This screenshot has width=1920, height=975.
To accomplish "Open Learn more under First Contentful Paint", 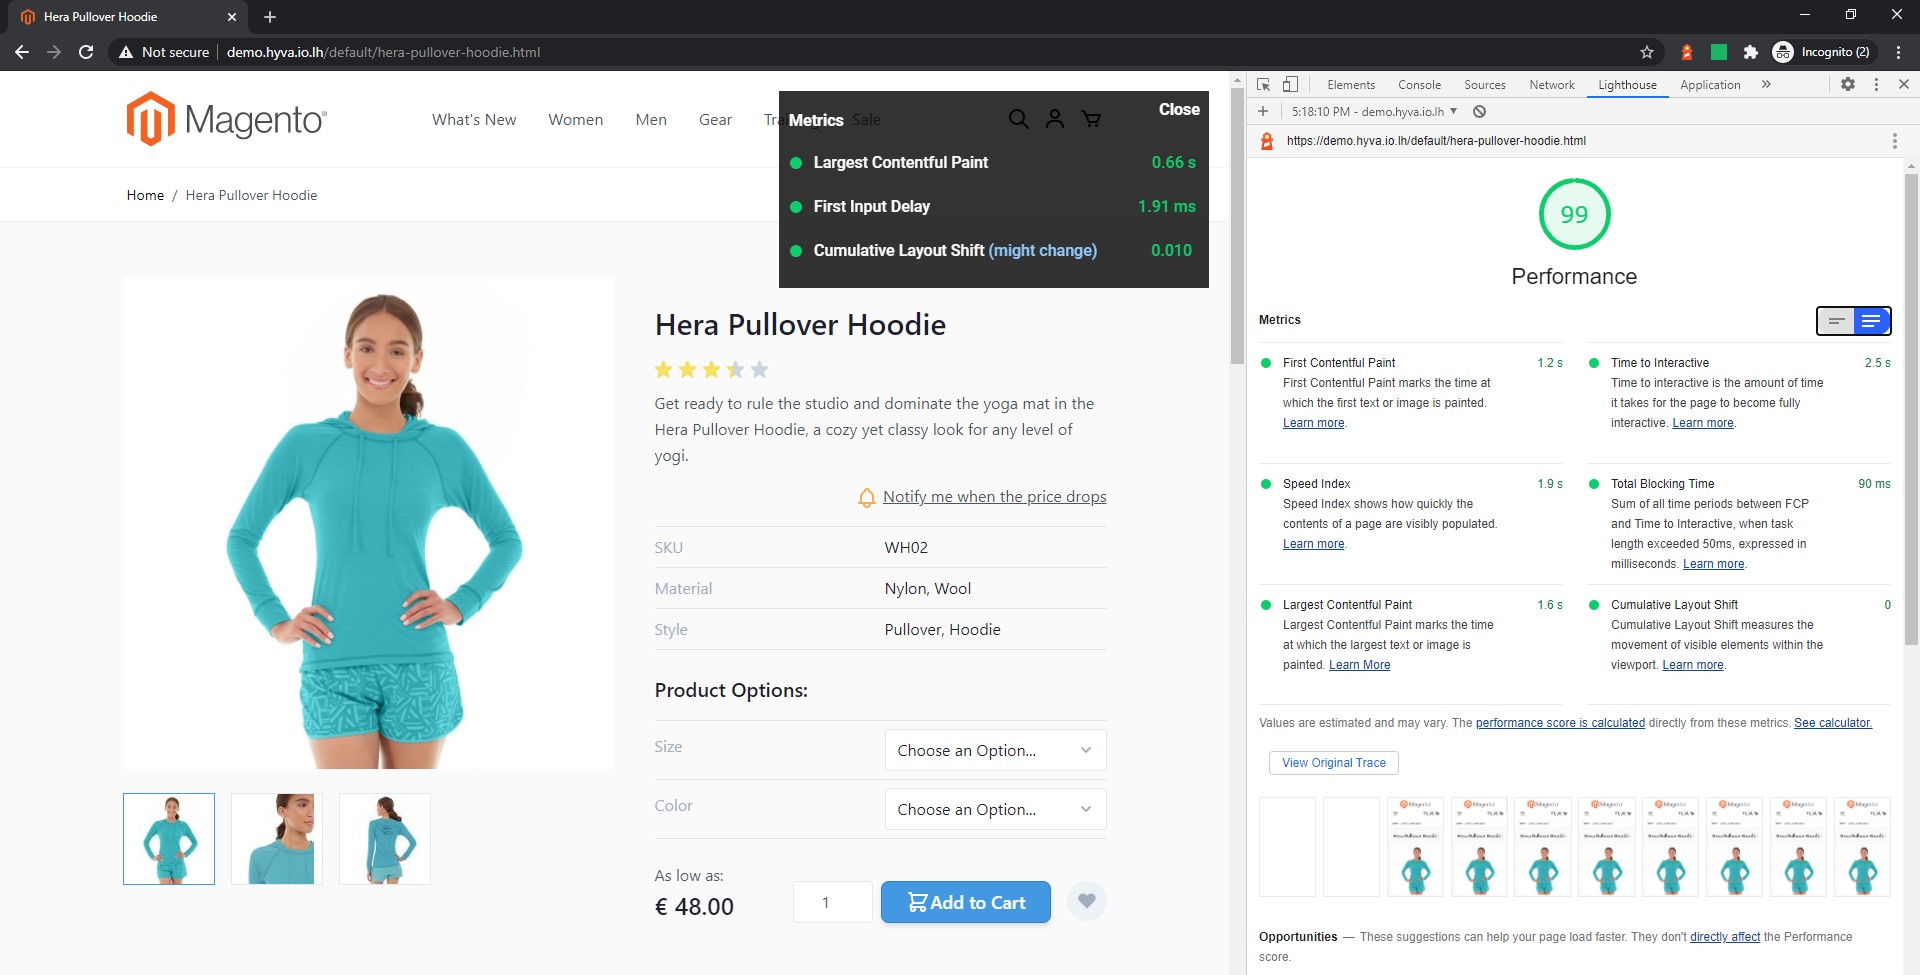I will coord(1313,423).
